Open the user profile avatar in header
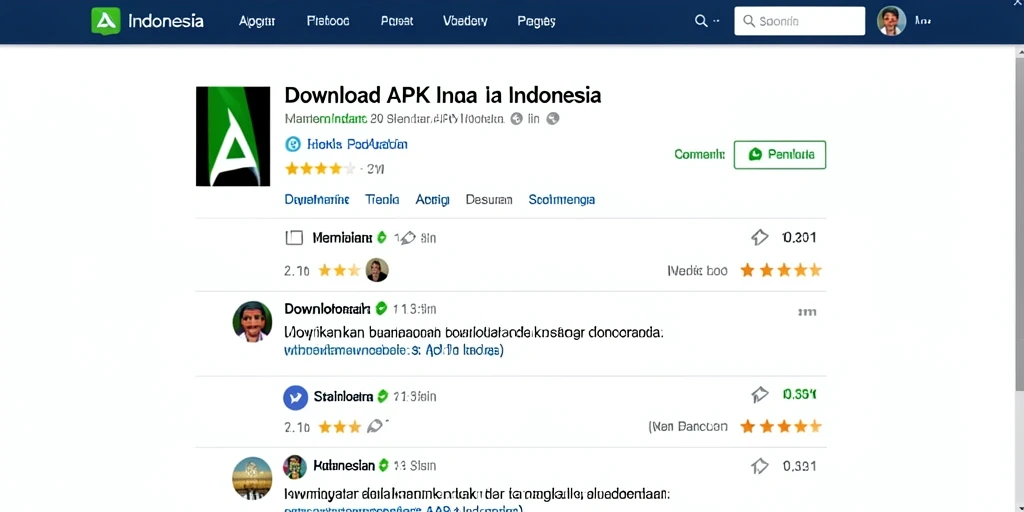 click(x=891, y=21)
